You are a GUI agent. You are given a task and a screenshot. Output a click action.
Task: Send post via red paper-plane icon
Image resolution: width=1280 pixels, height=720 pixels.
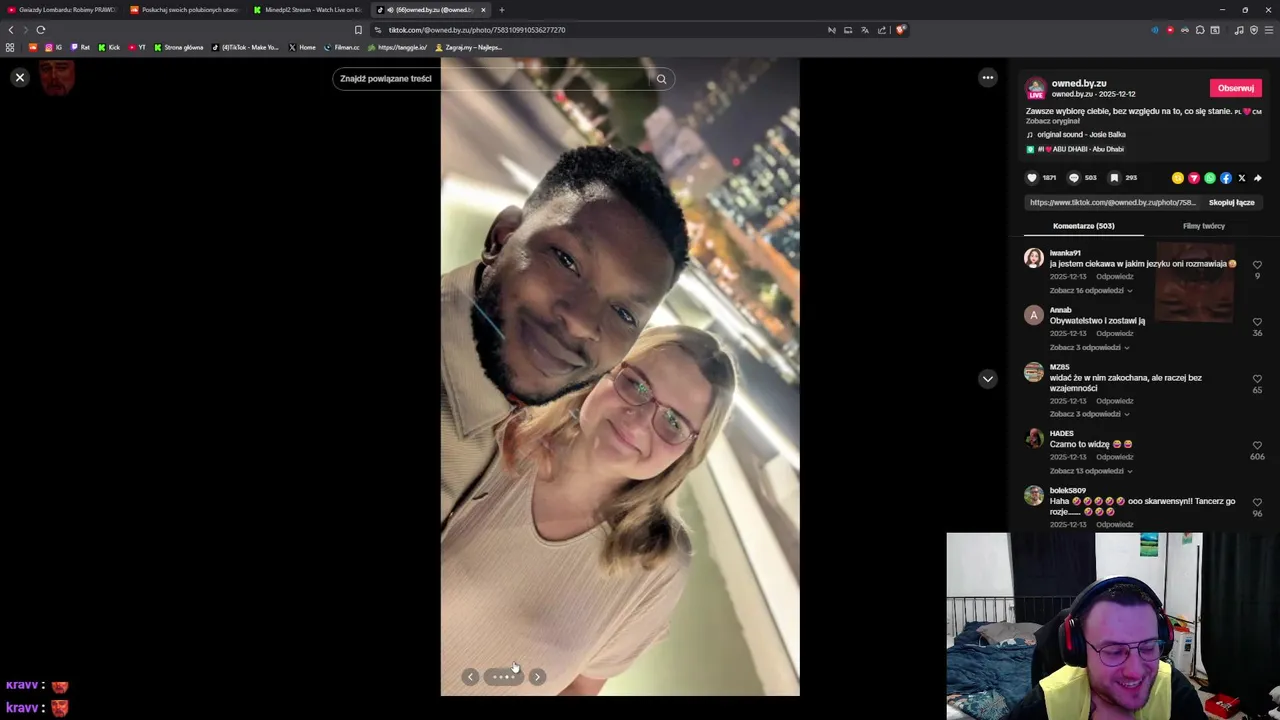click(1194, 178)
